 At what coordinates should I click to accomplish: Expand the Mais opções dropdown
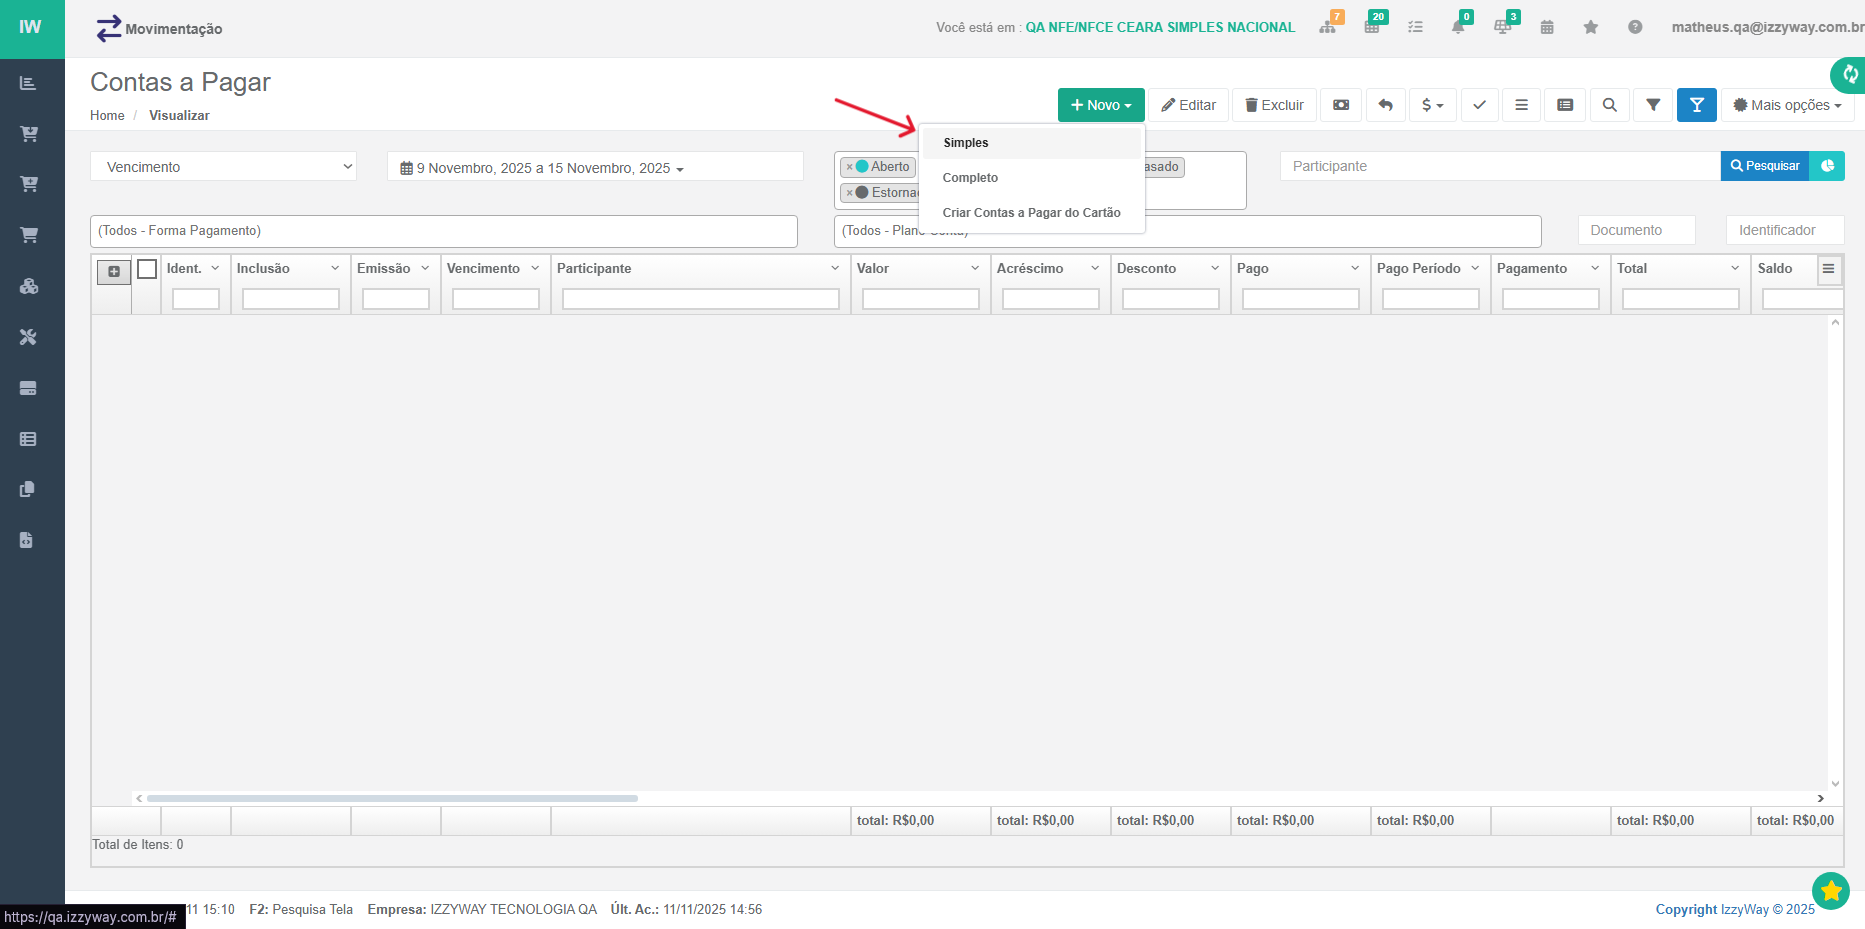pos(1787,105)
